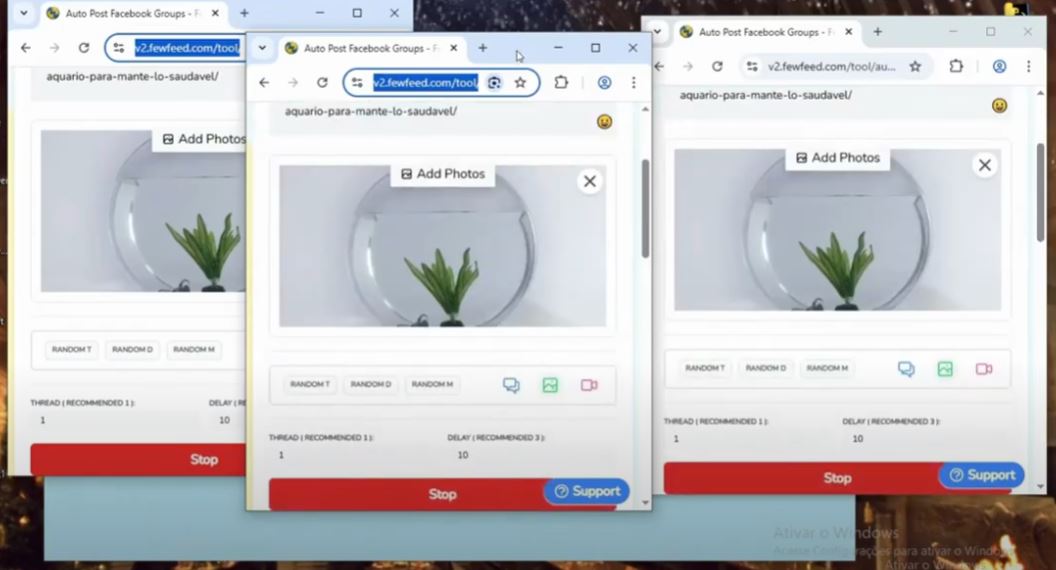1056x570 pixels.
Task: Select Auto Post Facebook Groups tab in middle window
Action: tap(371, 48)
